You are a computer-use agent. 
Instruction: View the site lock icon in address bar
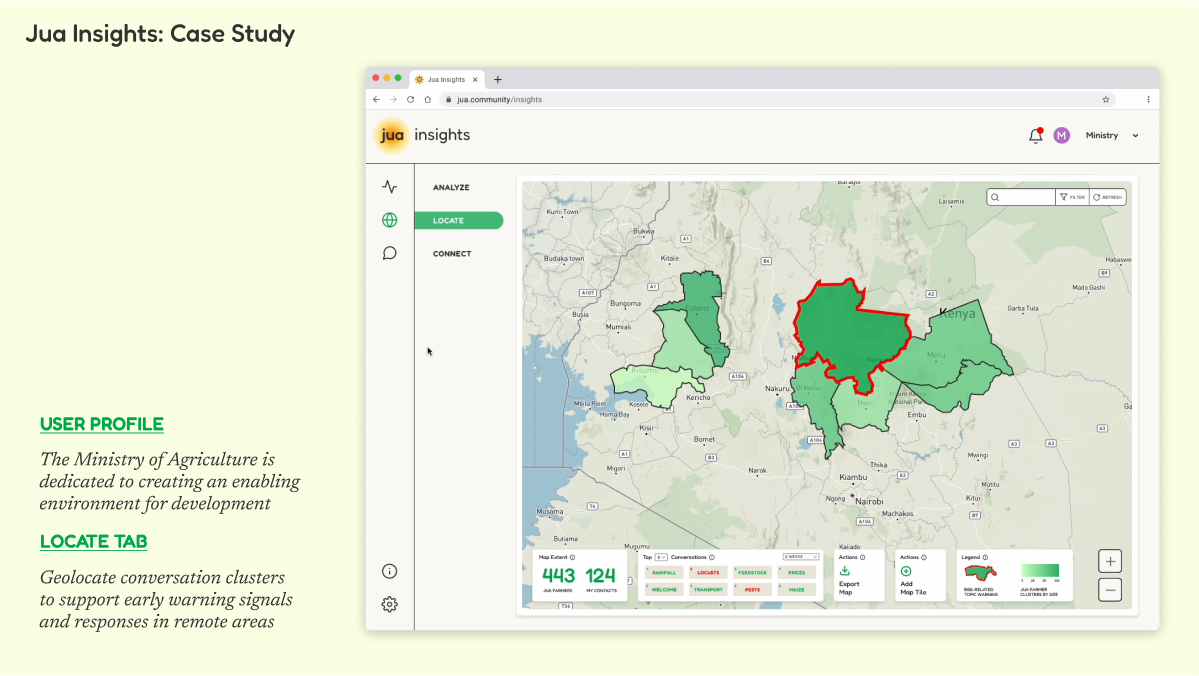[449, 99]
